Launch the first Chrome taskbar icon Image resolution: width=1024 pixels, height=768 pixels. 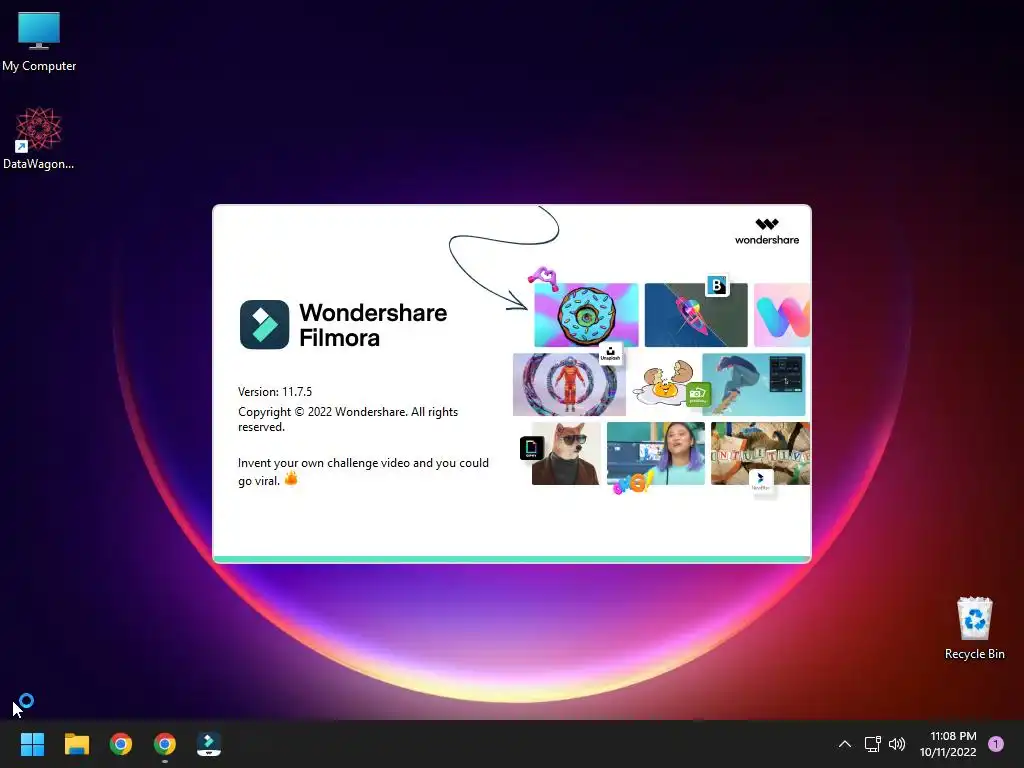pyautogui.click(x=121, y=744)
